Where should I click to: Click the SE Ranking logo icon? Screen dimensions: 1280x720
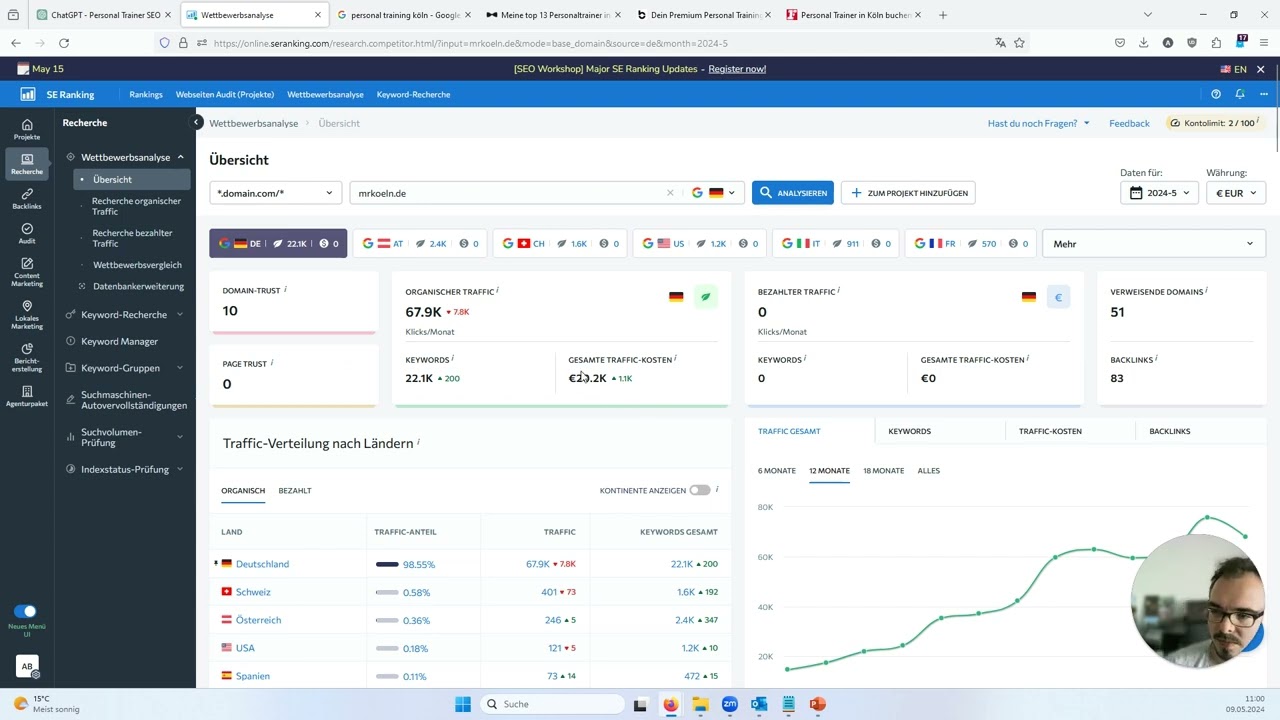28,94
